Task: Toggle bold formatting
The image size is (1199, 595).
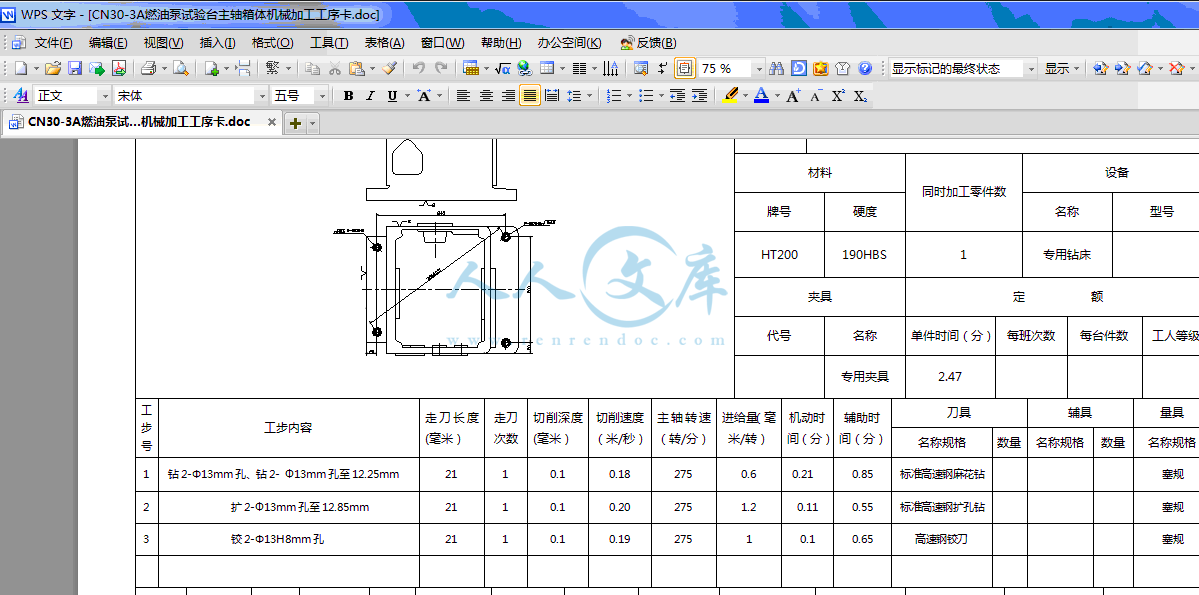Action: (349, 96)
